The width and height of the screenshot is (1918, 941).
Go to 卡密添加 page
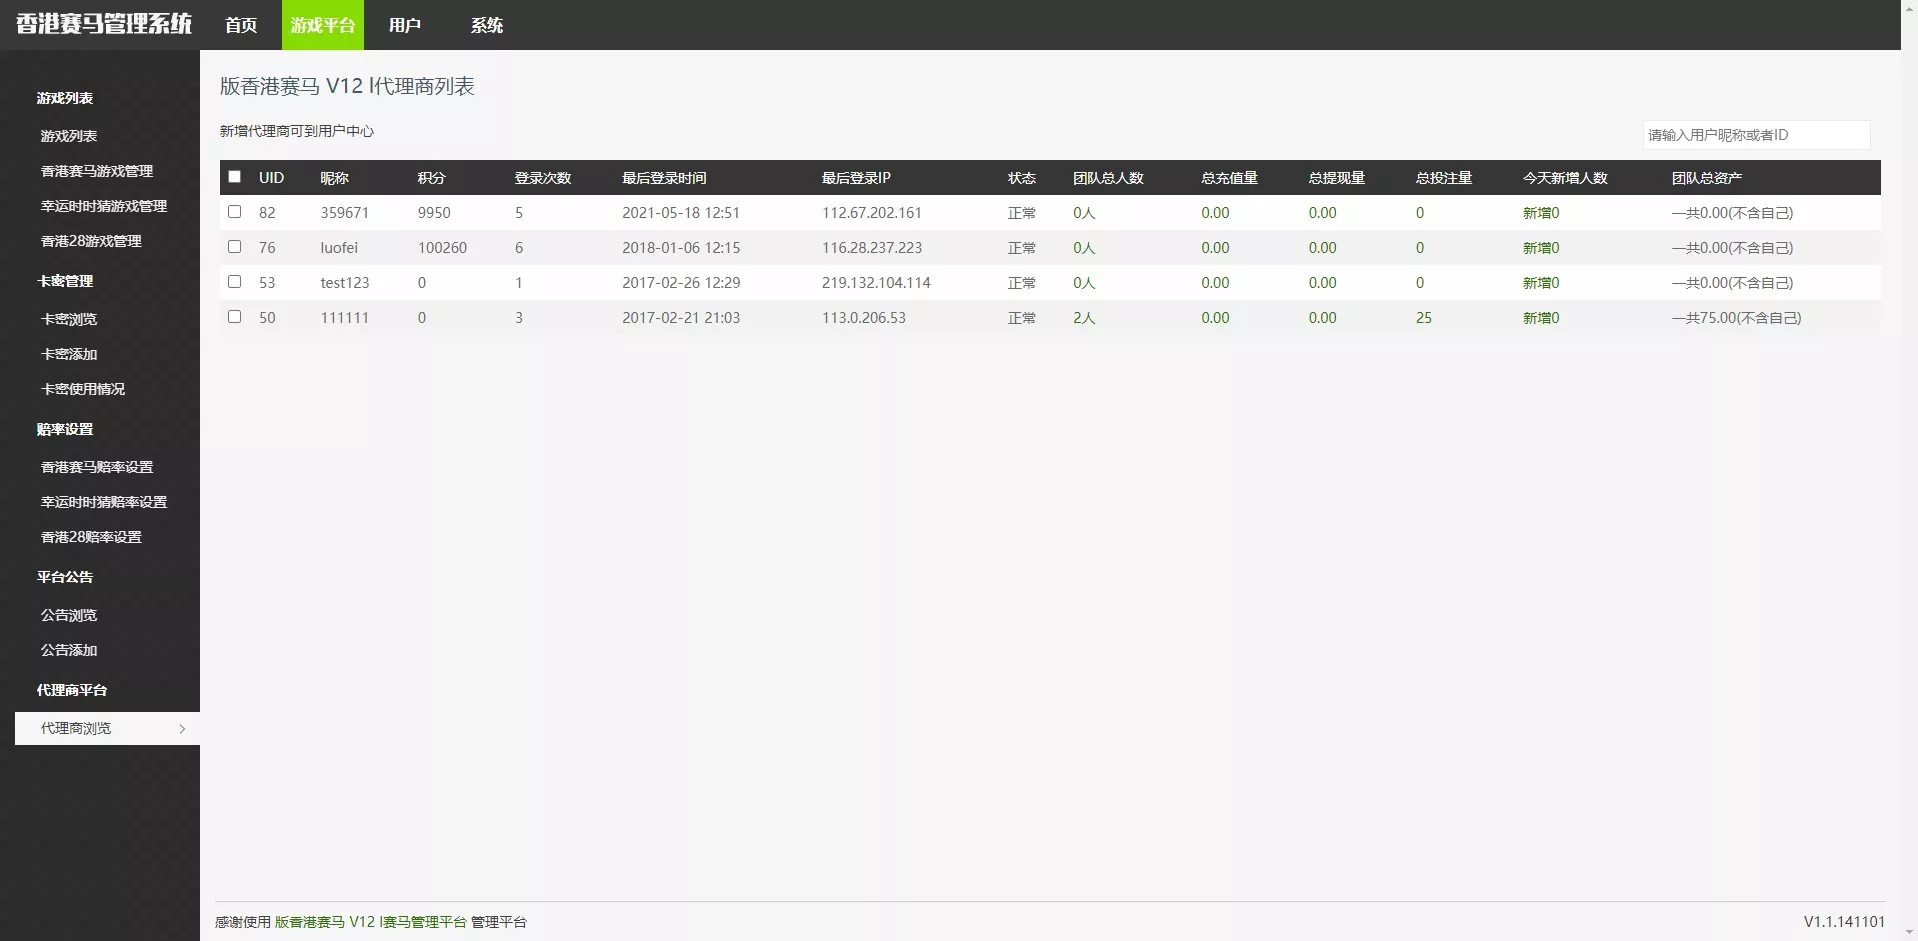(x=69, y=354)
